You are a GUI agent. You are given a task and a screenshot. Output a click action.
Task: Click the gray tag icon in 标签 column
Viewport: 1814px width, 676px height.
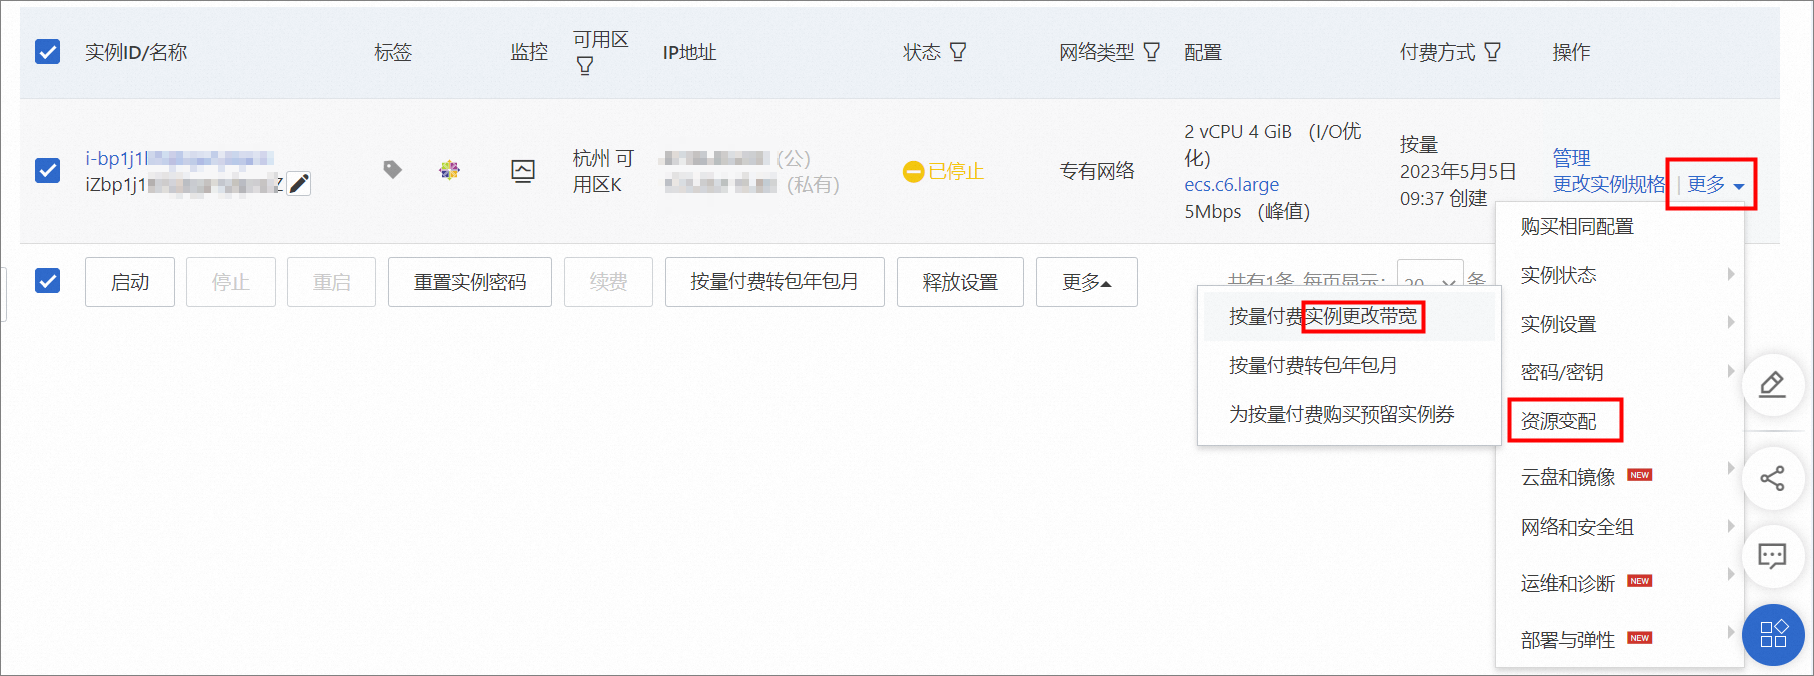[392, 170]
